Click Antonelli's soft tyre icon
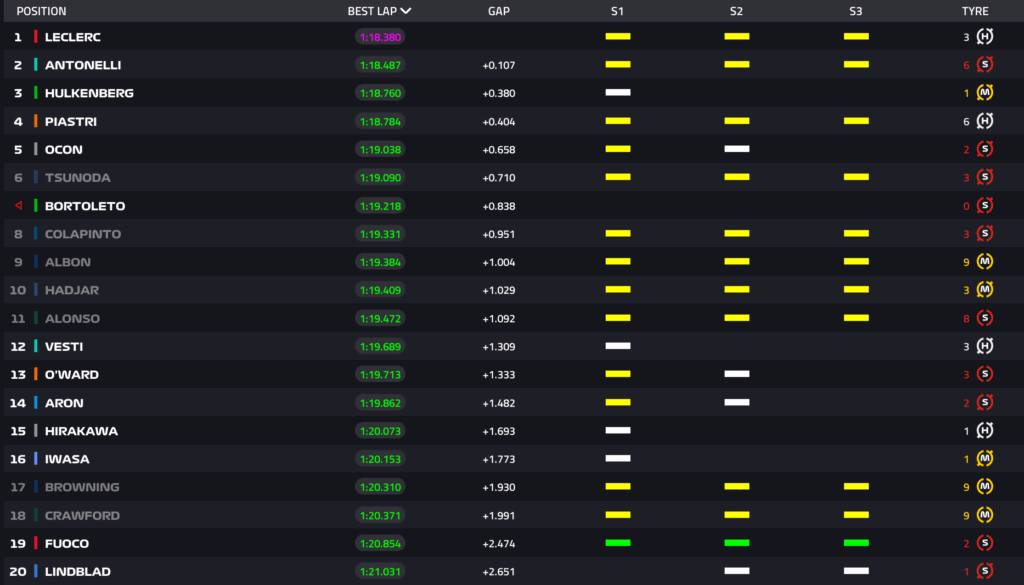This screenshot has width=1024, height=585. click(985, 65)
